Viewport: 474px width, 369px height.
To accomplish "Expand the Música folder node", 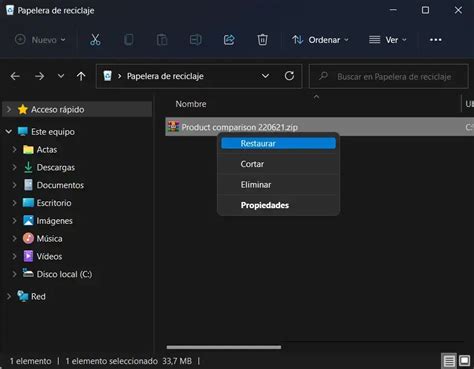I will (14, 238).
